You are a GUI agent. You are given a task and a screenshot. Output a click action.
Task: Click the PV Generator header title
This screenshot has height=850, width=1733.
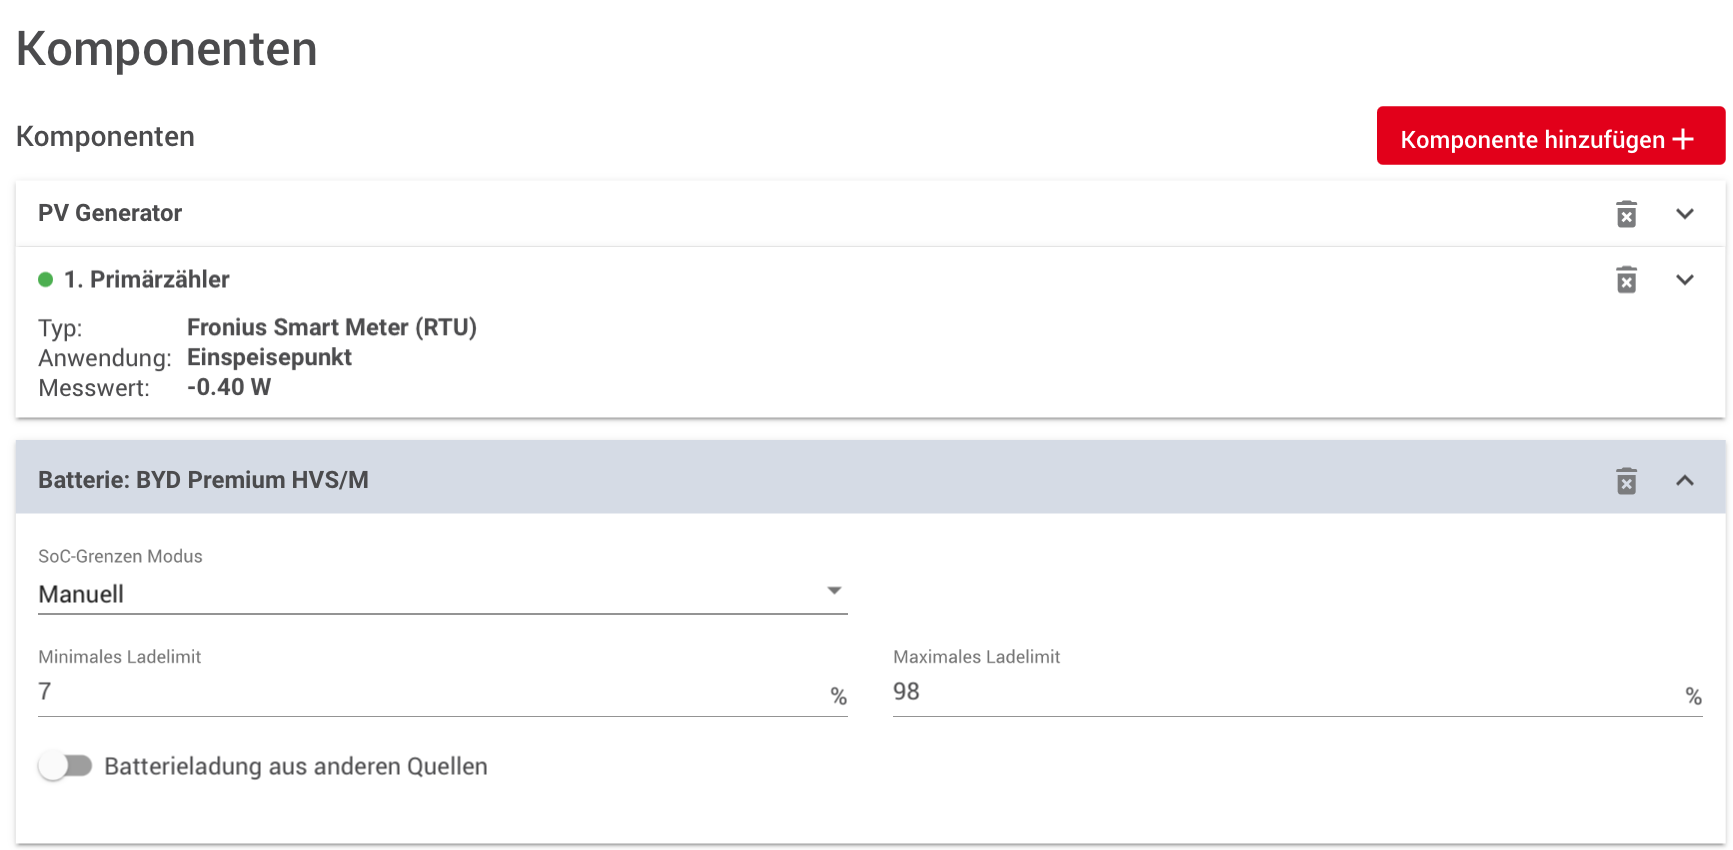pos(110,213)
